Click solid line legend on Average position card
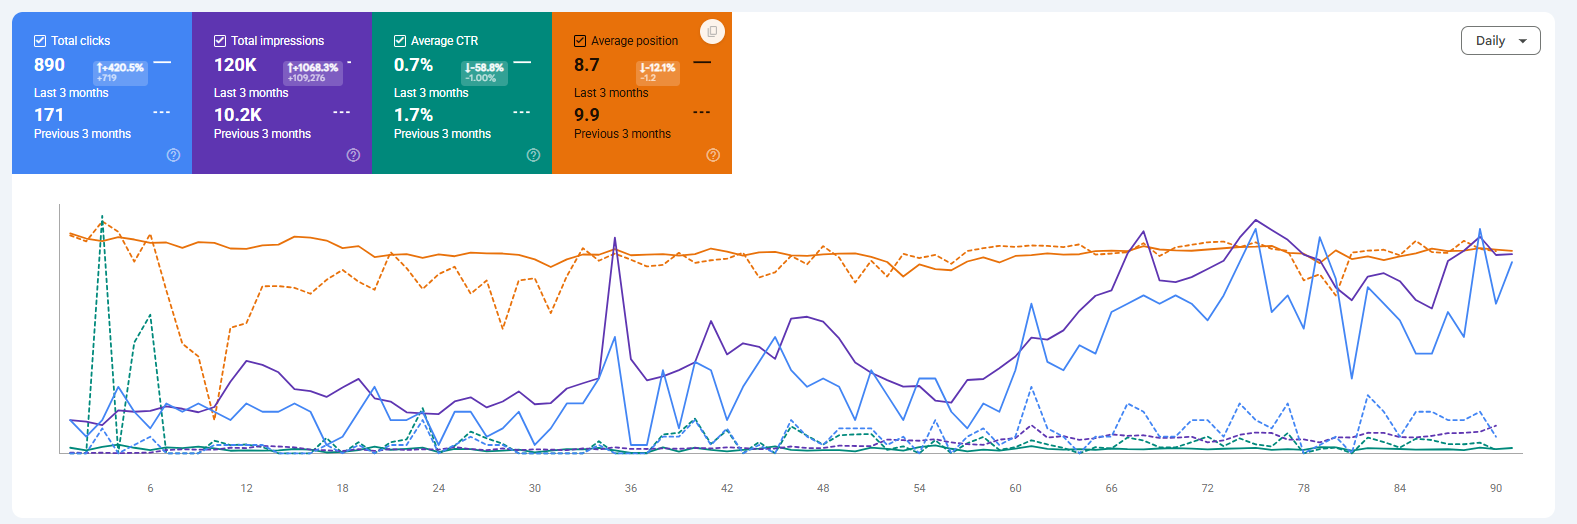The height and width of the screenshot is (524, 1577). [702, 62]
